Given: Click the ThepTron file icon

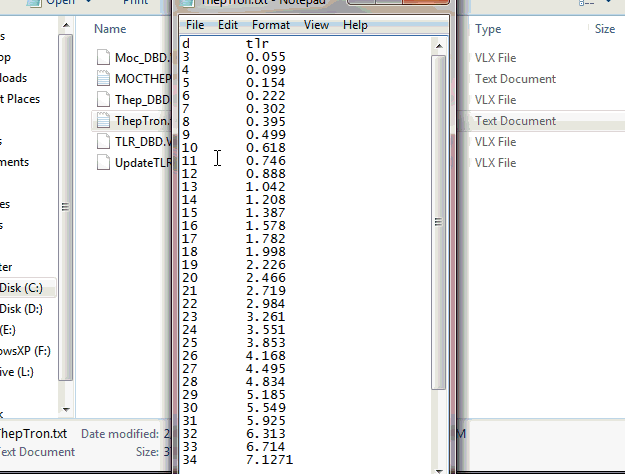Looking at the screenshot, I should tap(105, 121).
